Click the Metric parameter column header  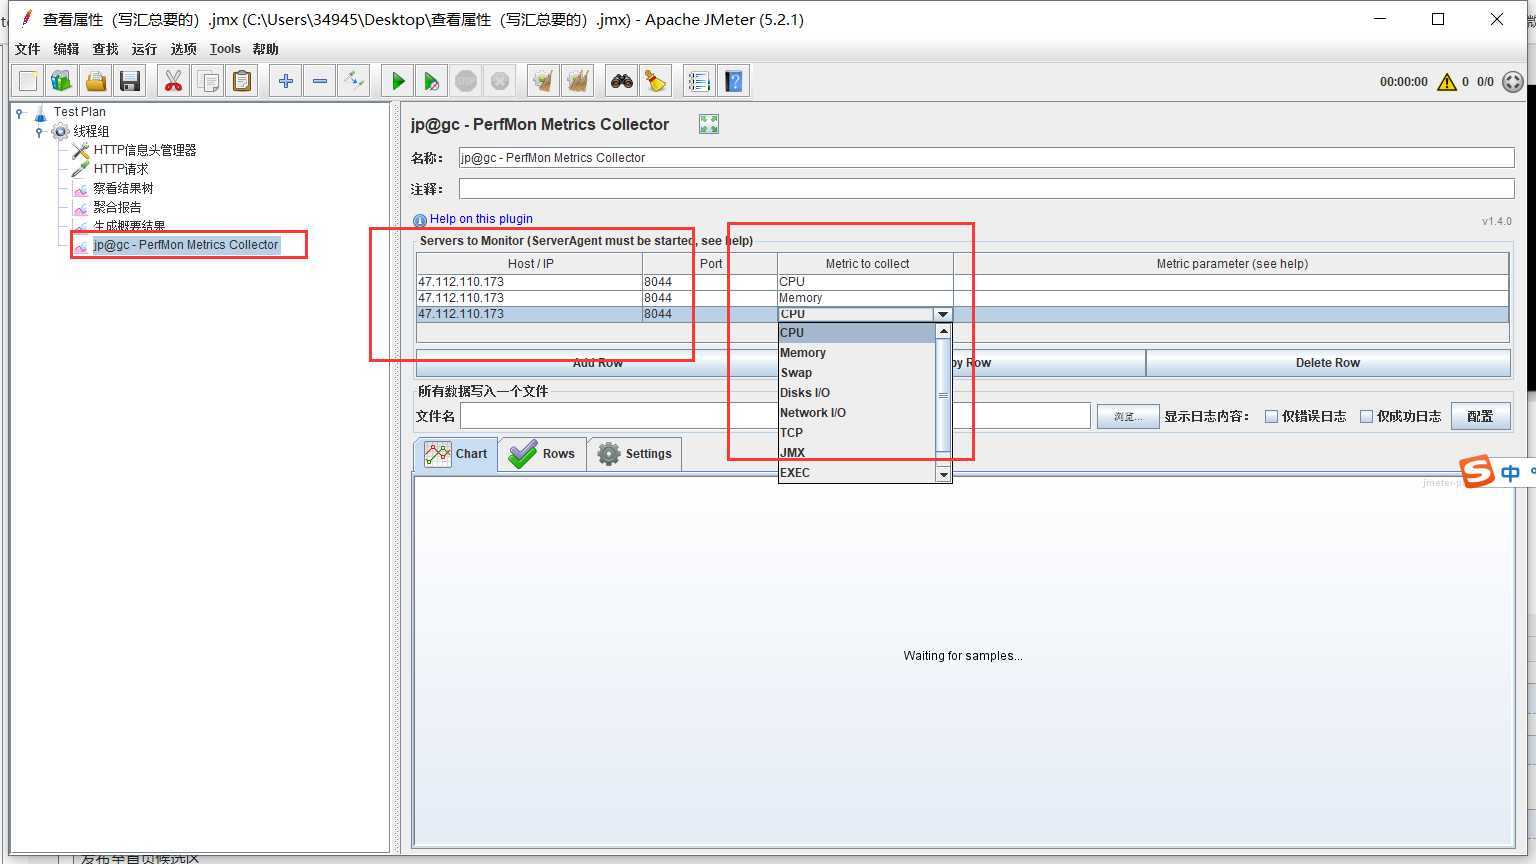coord(1232,264)
